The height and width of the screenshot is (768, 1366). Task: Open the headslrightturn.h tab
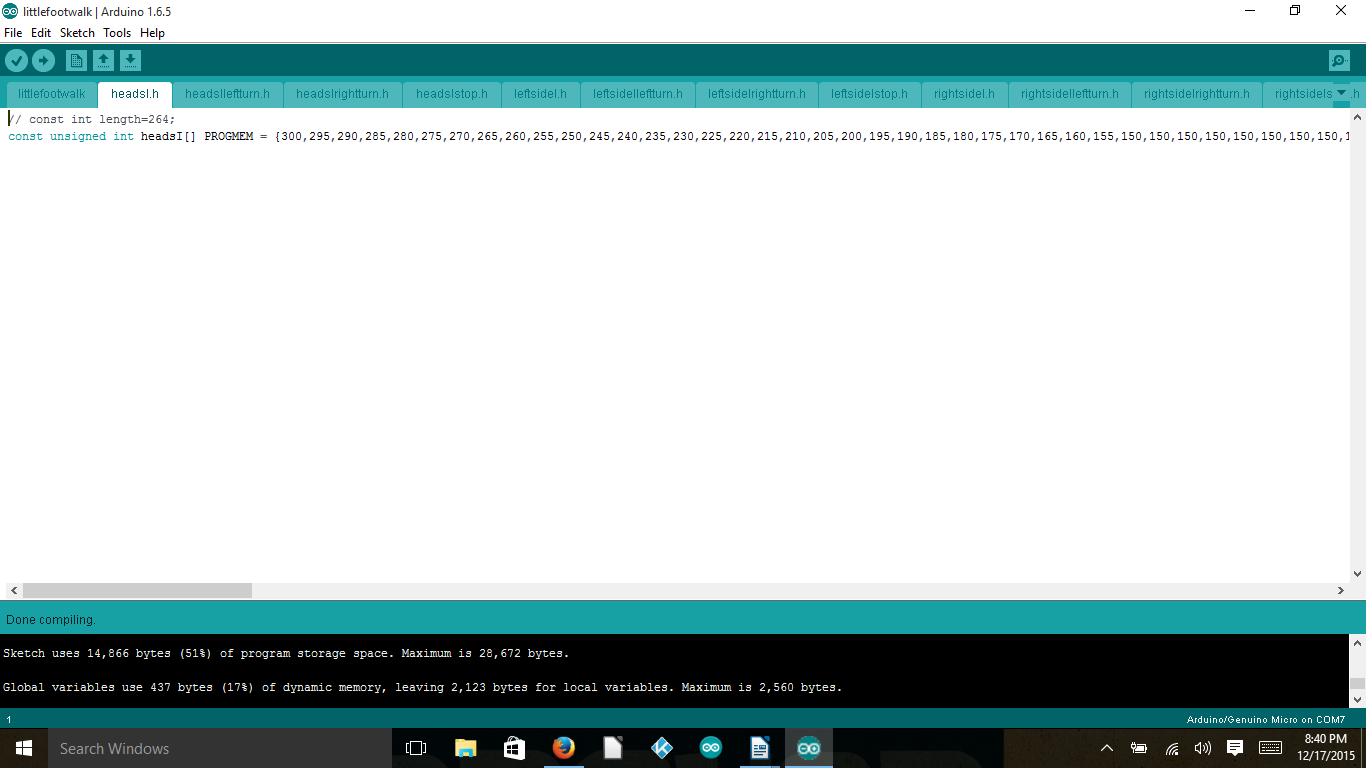pos(343,94)
